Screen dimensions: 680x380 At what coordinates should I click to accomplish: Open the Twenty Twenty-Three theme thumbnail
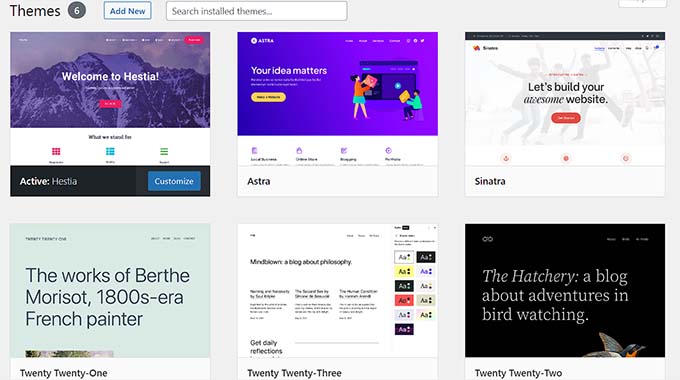coord(337,291)
